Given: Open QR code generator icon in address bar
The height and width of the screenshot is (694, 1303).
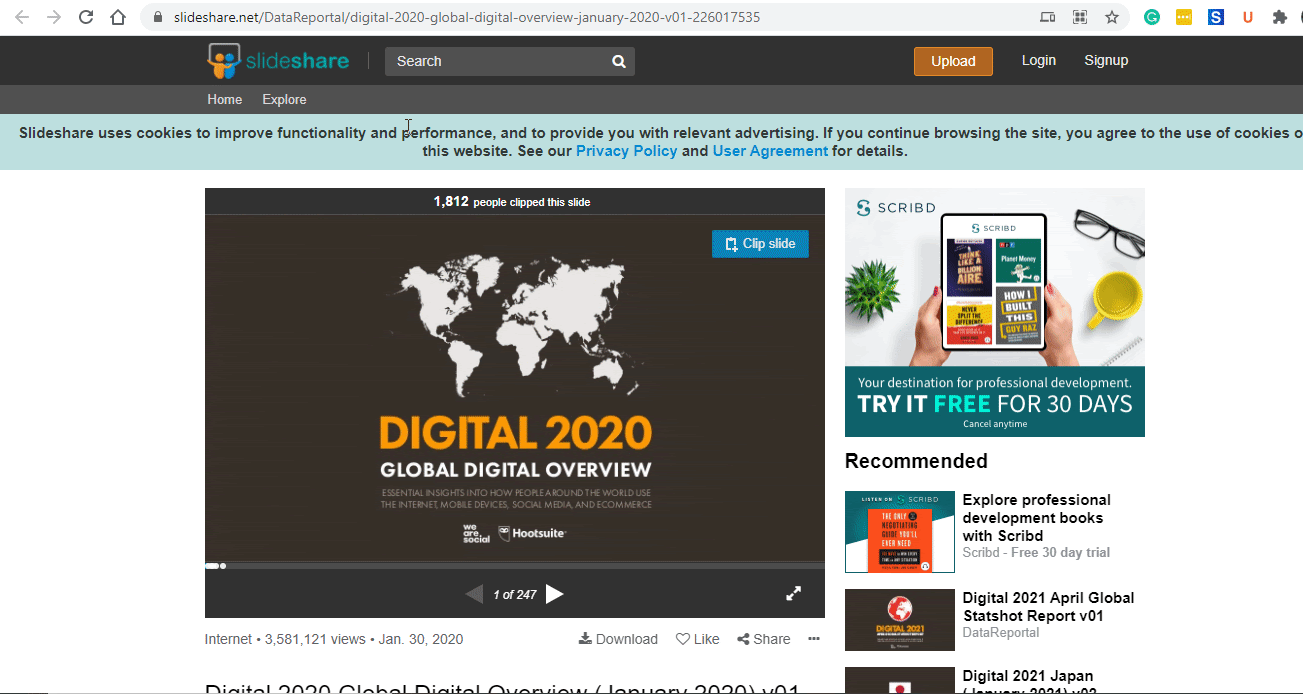Looking at the screenshot, I should (x=1080, y=17).
